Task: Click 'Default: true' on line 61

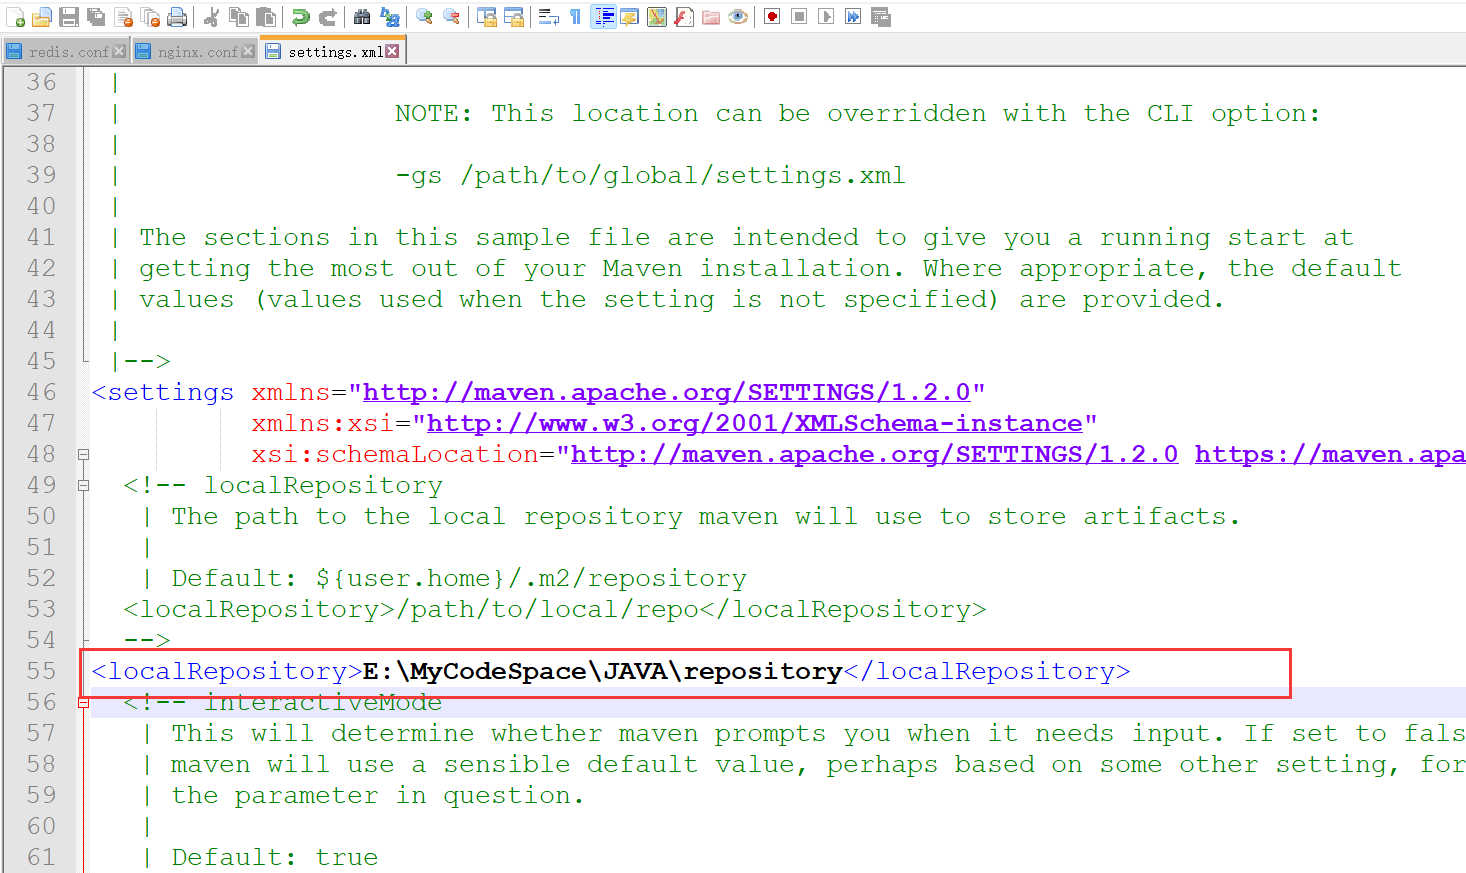Action: (x=274, y=857)
